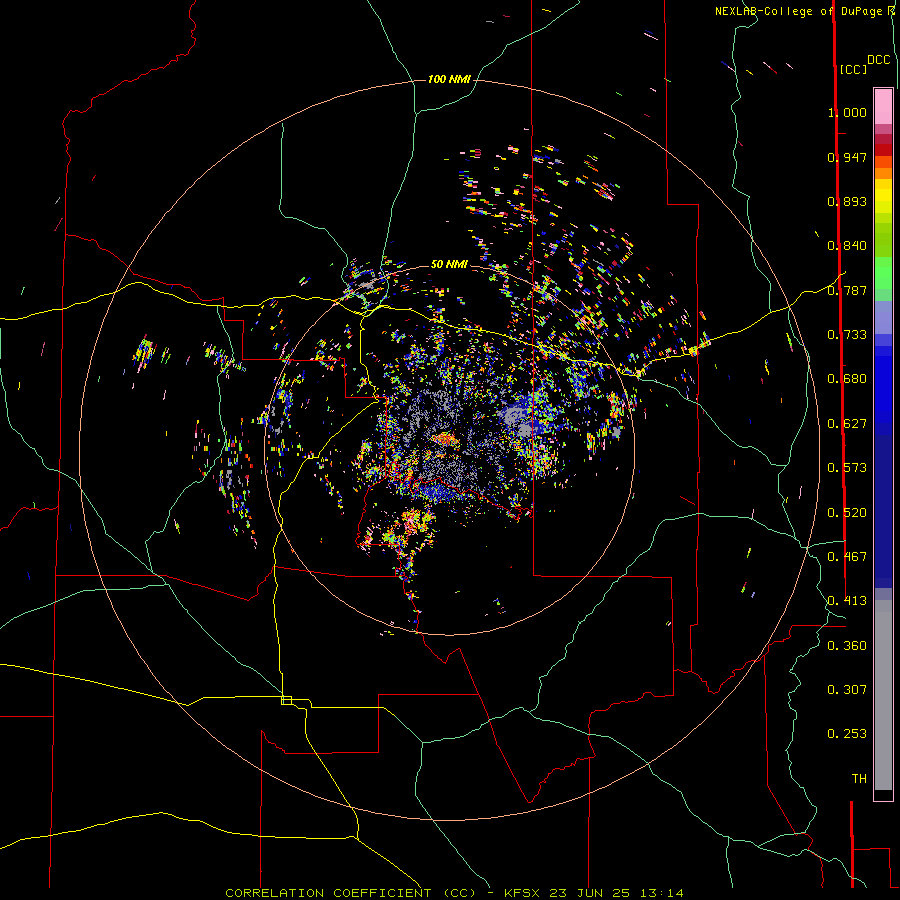The image size is (900, 900).
Task: Click the 0.733 scale value
Action: [847, 335]
